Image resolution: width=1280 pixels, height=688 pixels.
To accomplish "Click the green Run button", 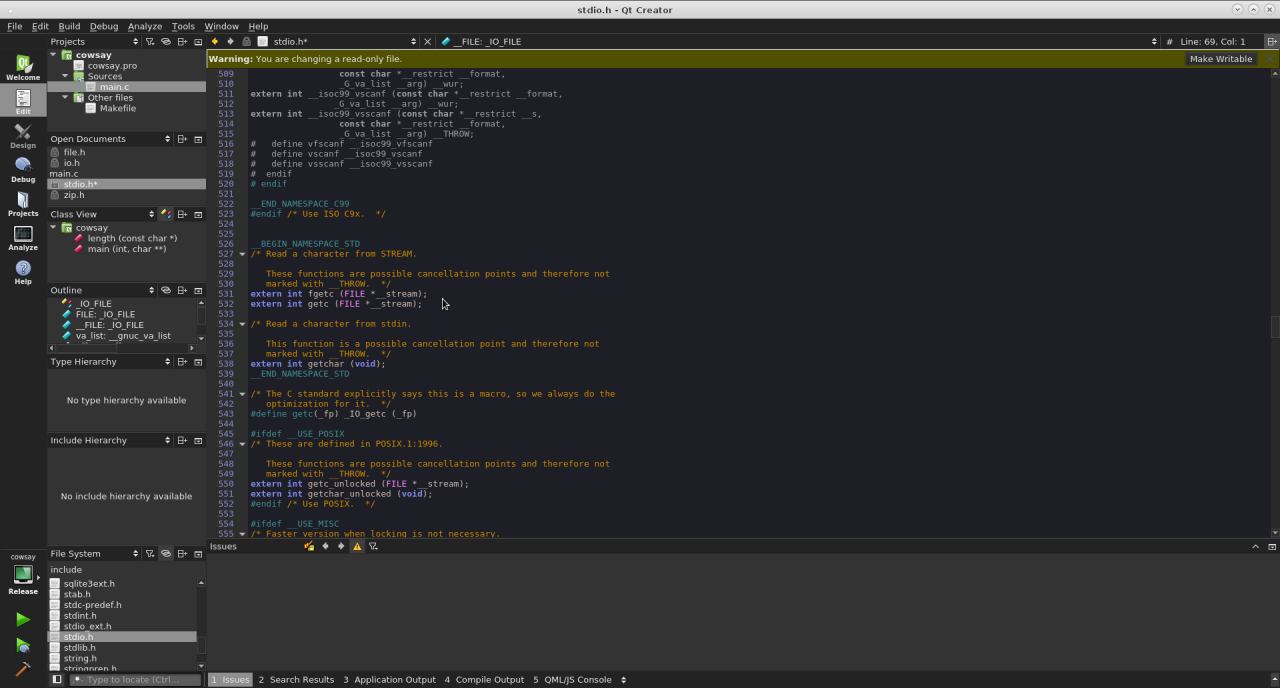I will pos(22,620).
